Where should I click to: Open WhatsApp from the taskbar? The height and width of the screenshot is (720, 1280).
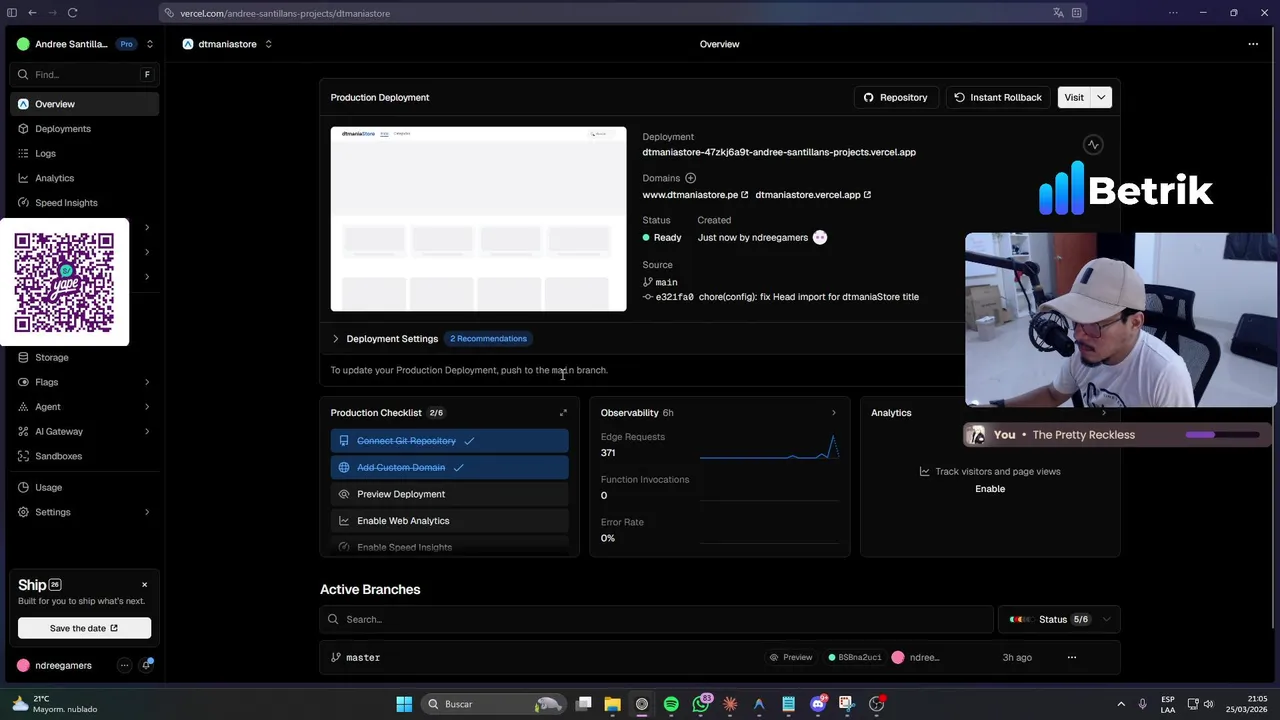[x=701, y=704]
